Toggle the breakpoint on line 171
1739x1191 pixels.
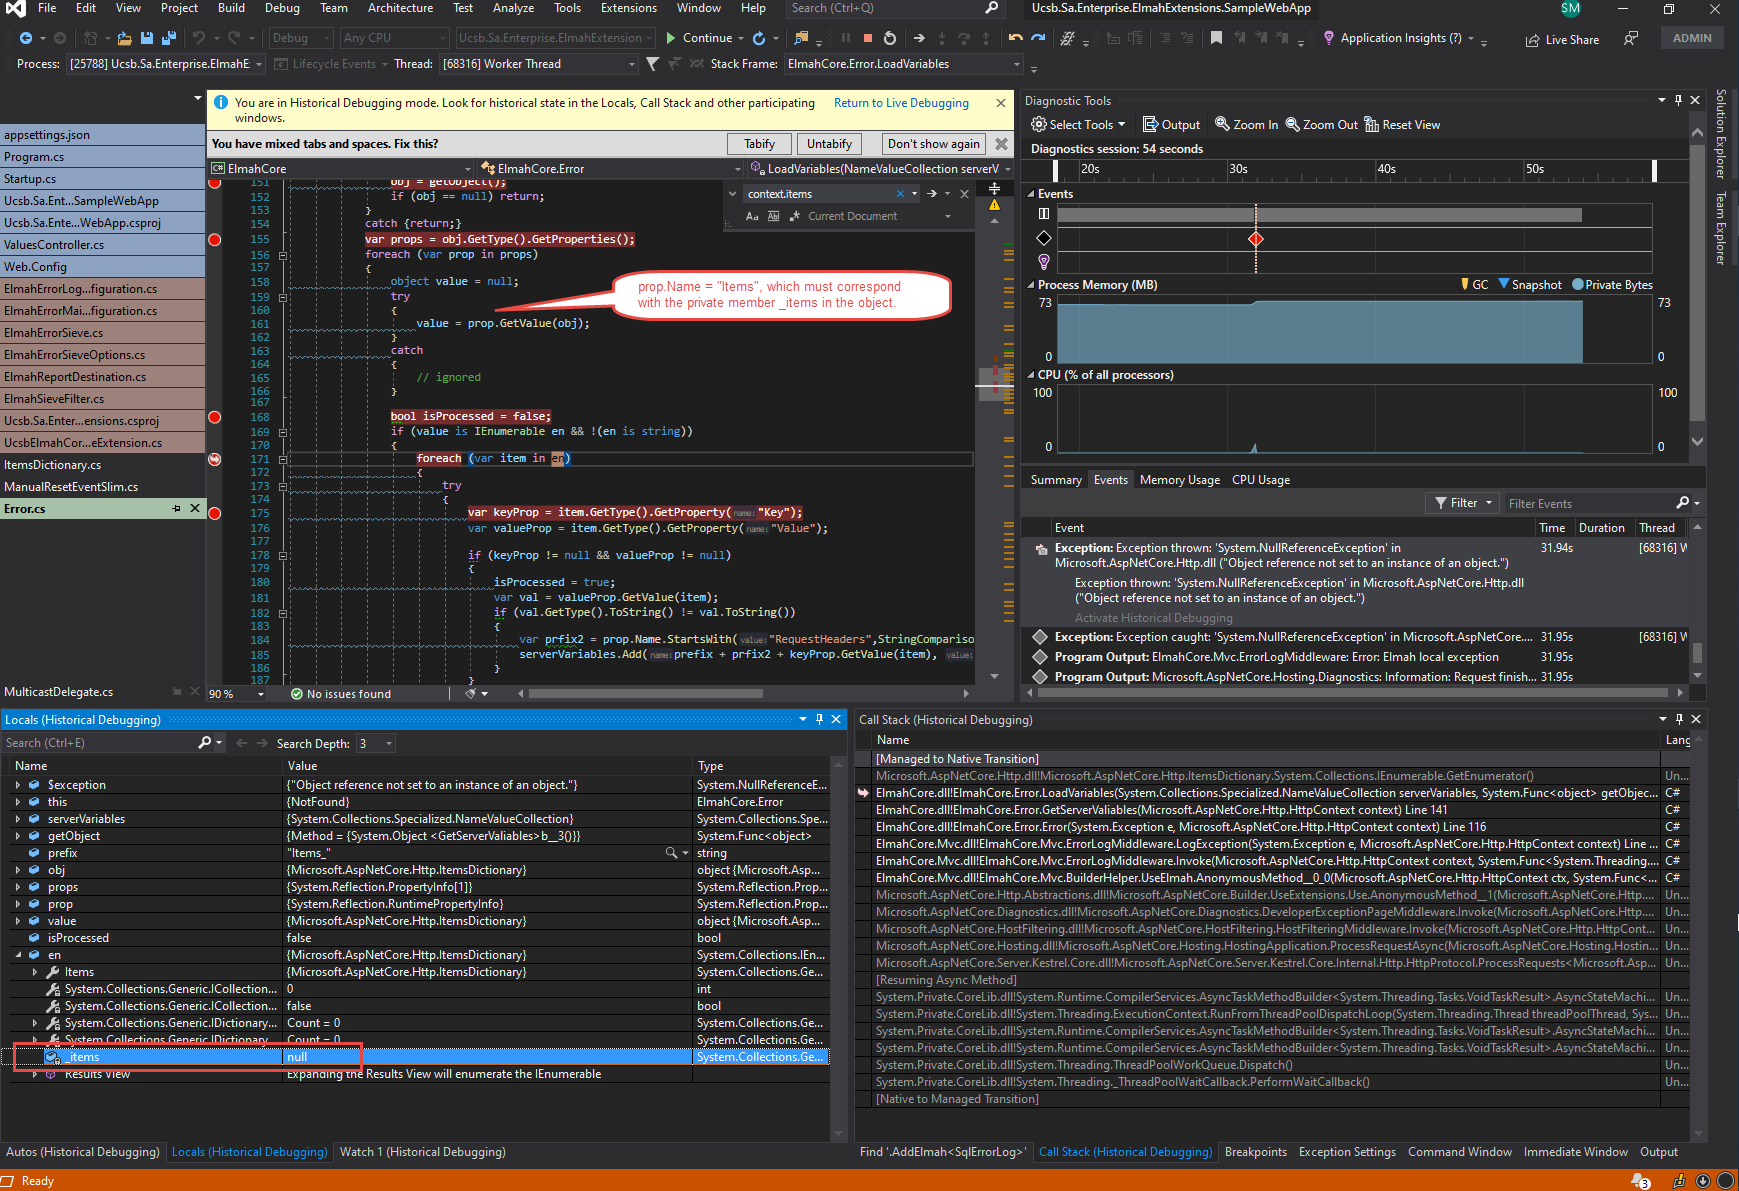[214, 459]
